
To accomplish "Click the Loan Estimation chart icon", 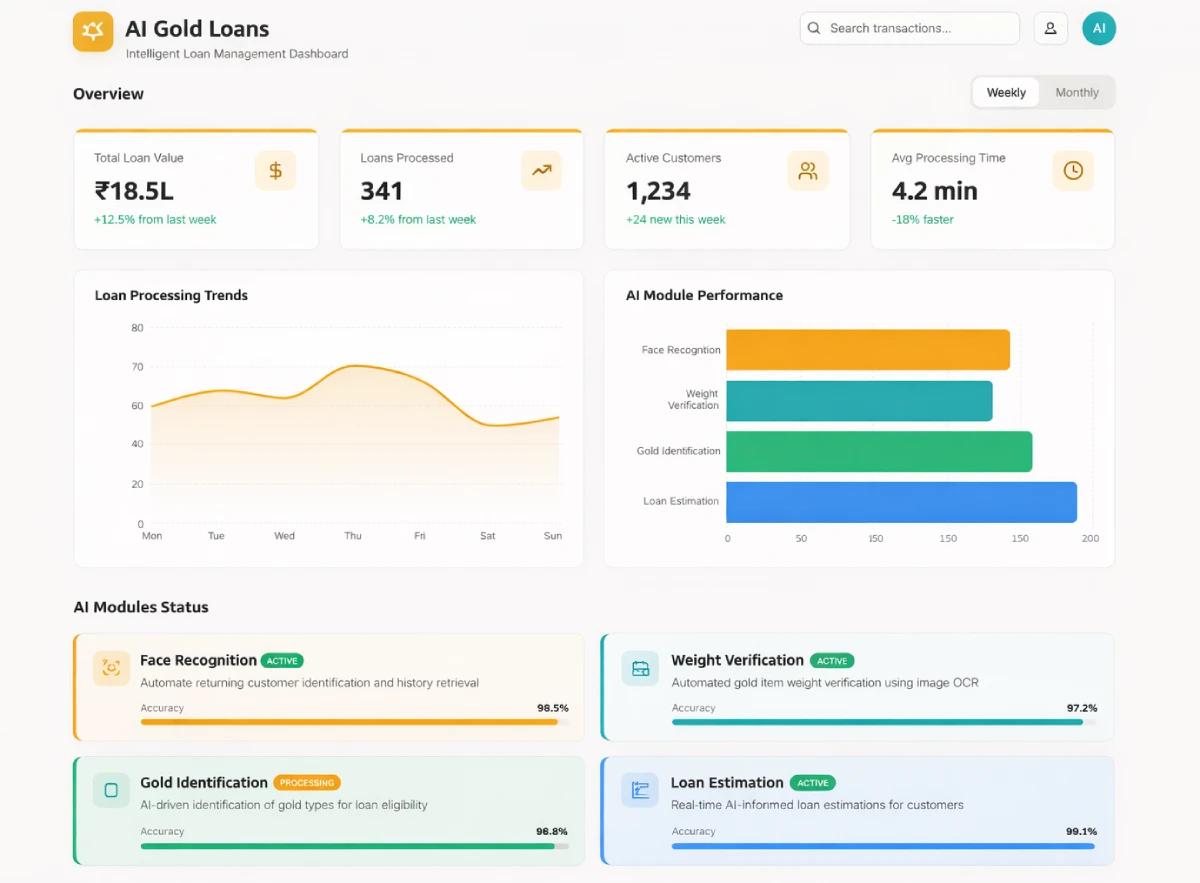I will tap(640, 790).
